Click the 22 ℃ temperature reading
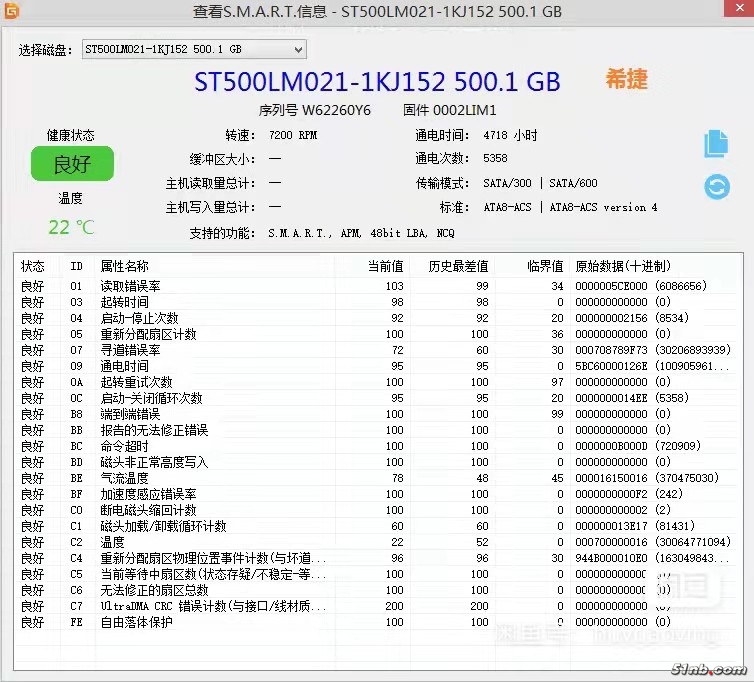754x682 pixels. point(71,227)
